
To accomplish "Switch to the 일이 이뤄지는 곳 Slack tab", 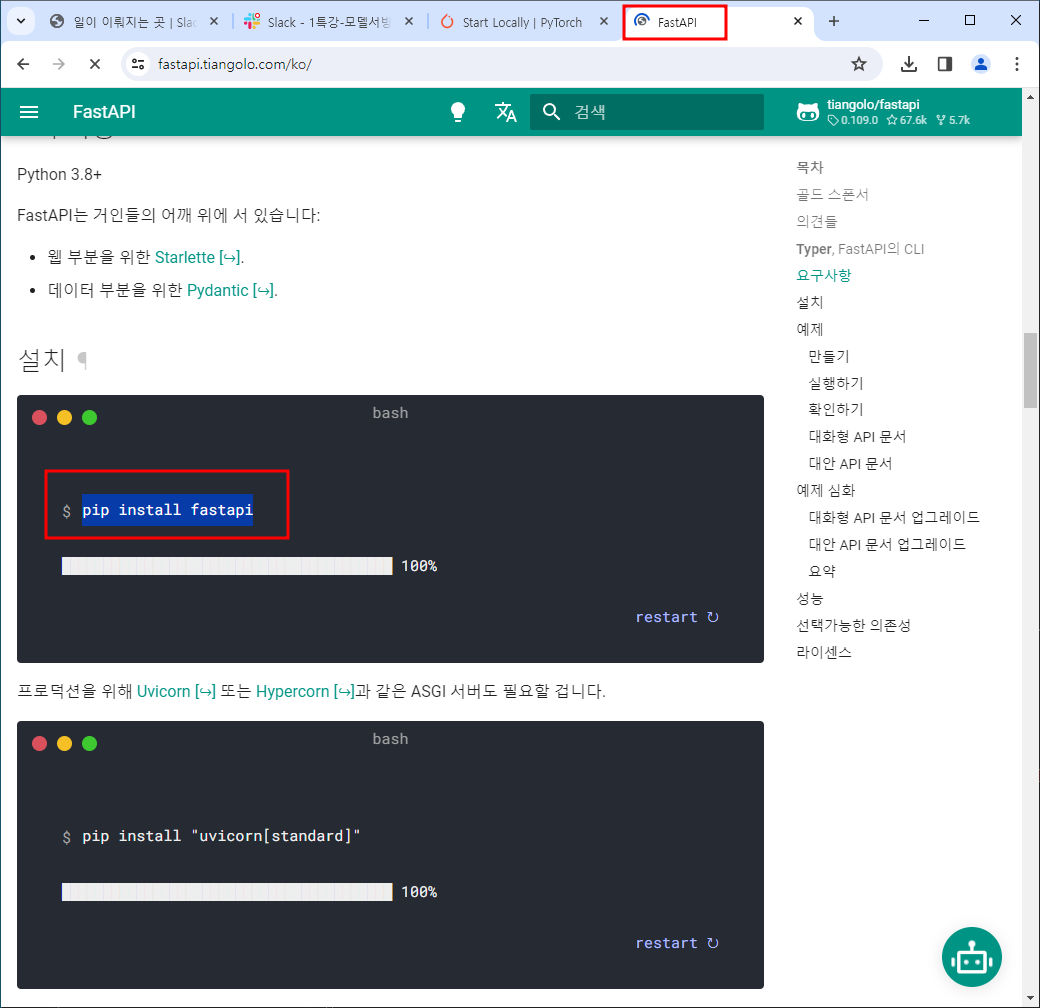I will click(x=135, y=22).
